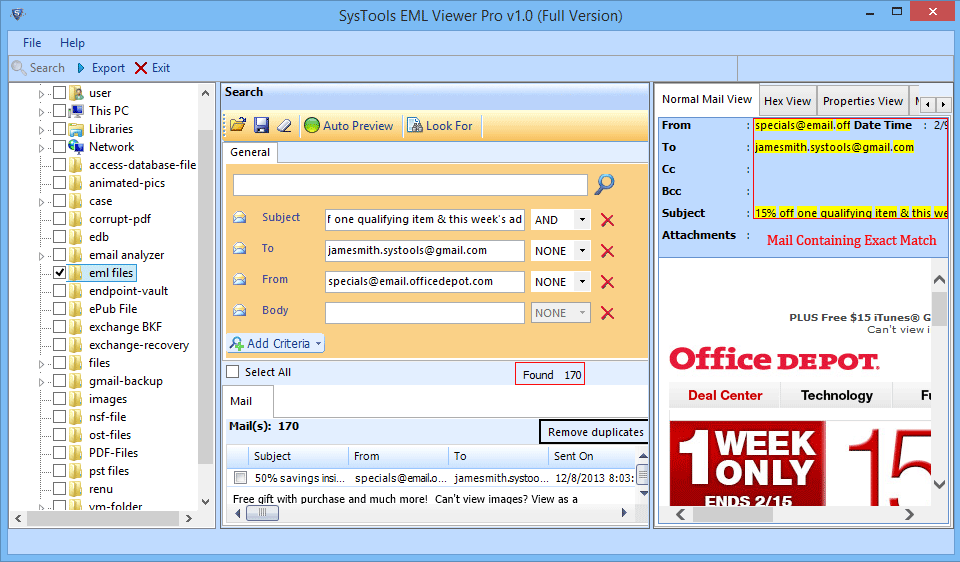Open To criteria NONE operator dropdown
960x562 pixels.
582,251
